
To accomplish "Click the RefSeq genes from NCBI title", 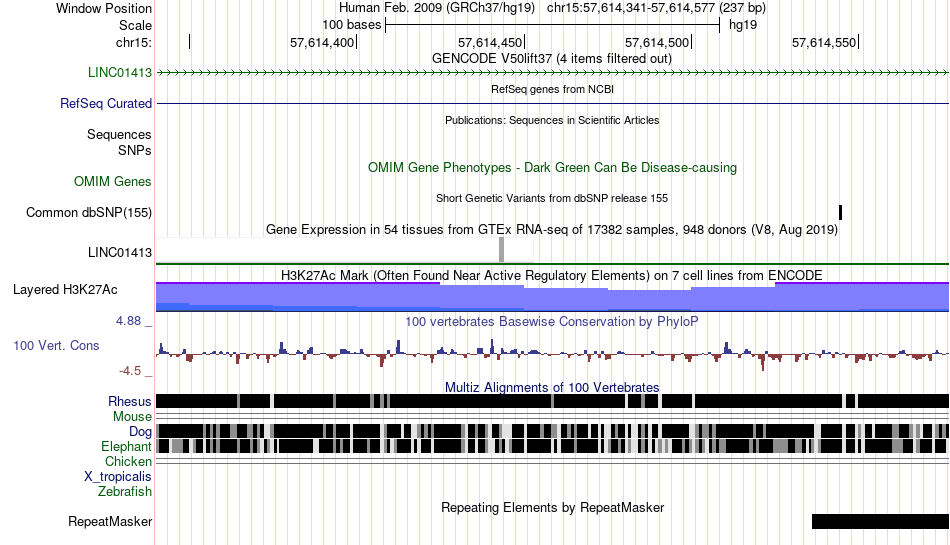I will tap(552, 89).
